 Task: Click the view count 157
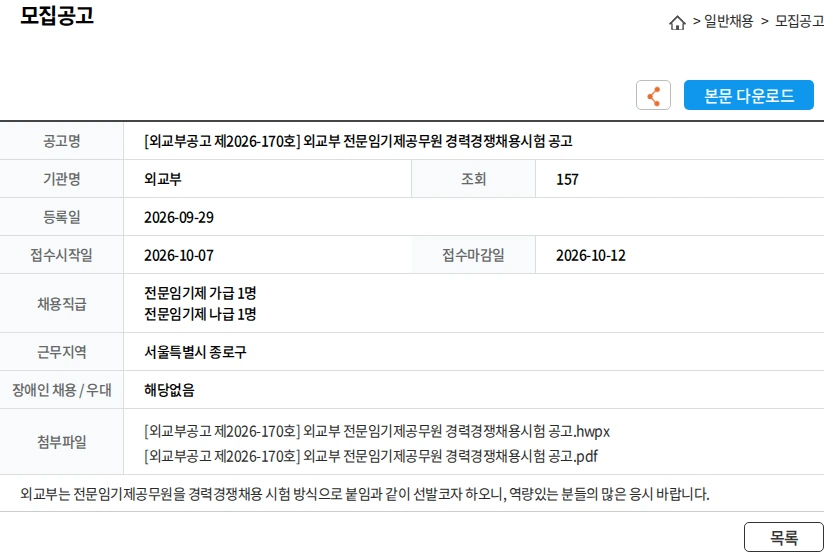click(567, 179)
